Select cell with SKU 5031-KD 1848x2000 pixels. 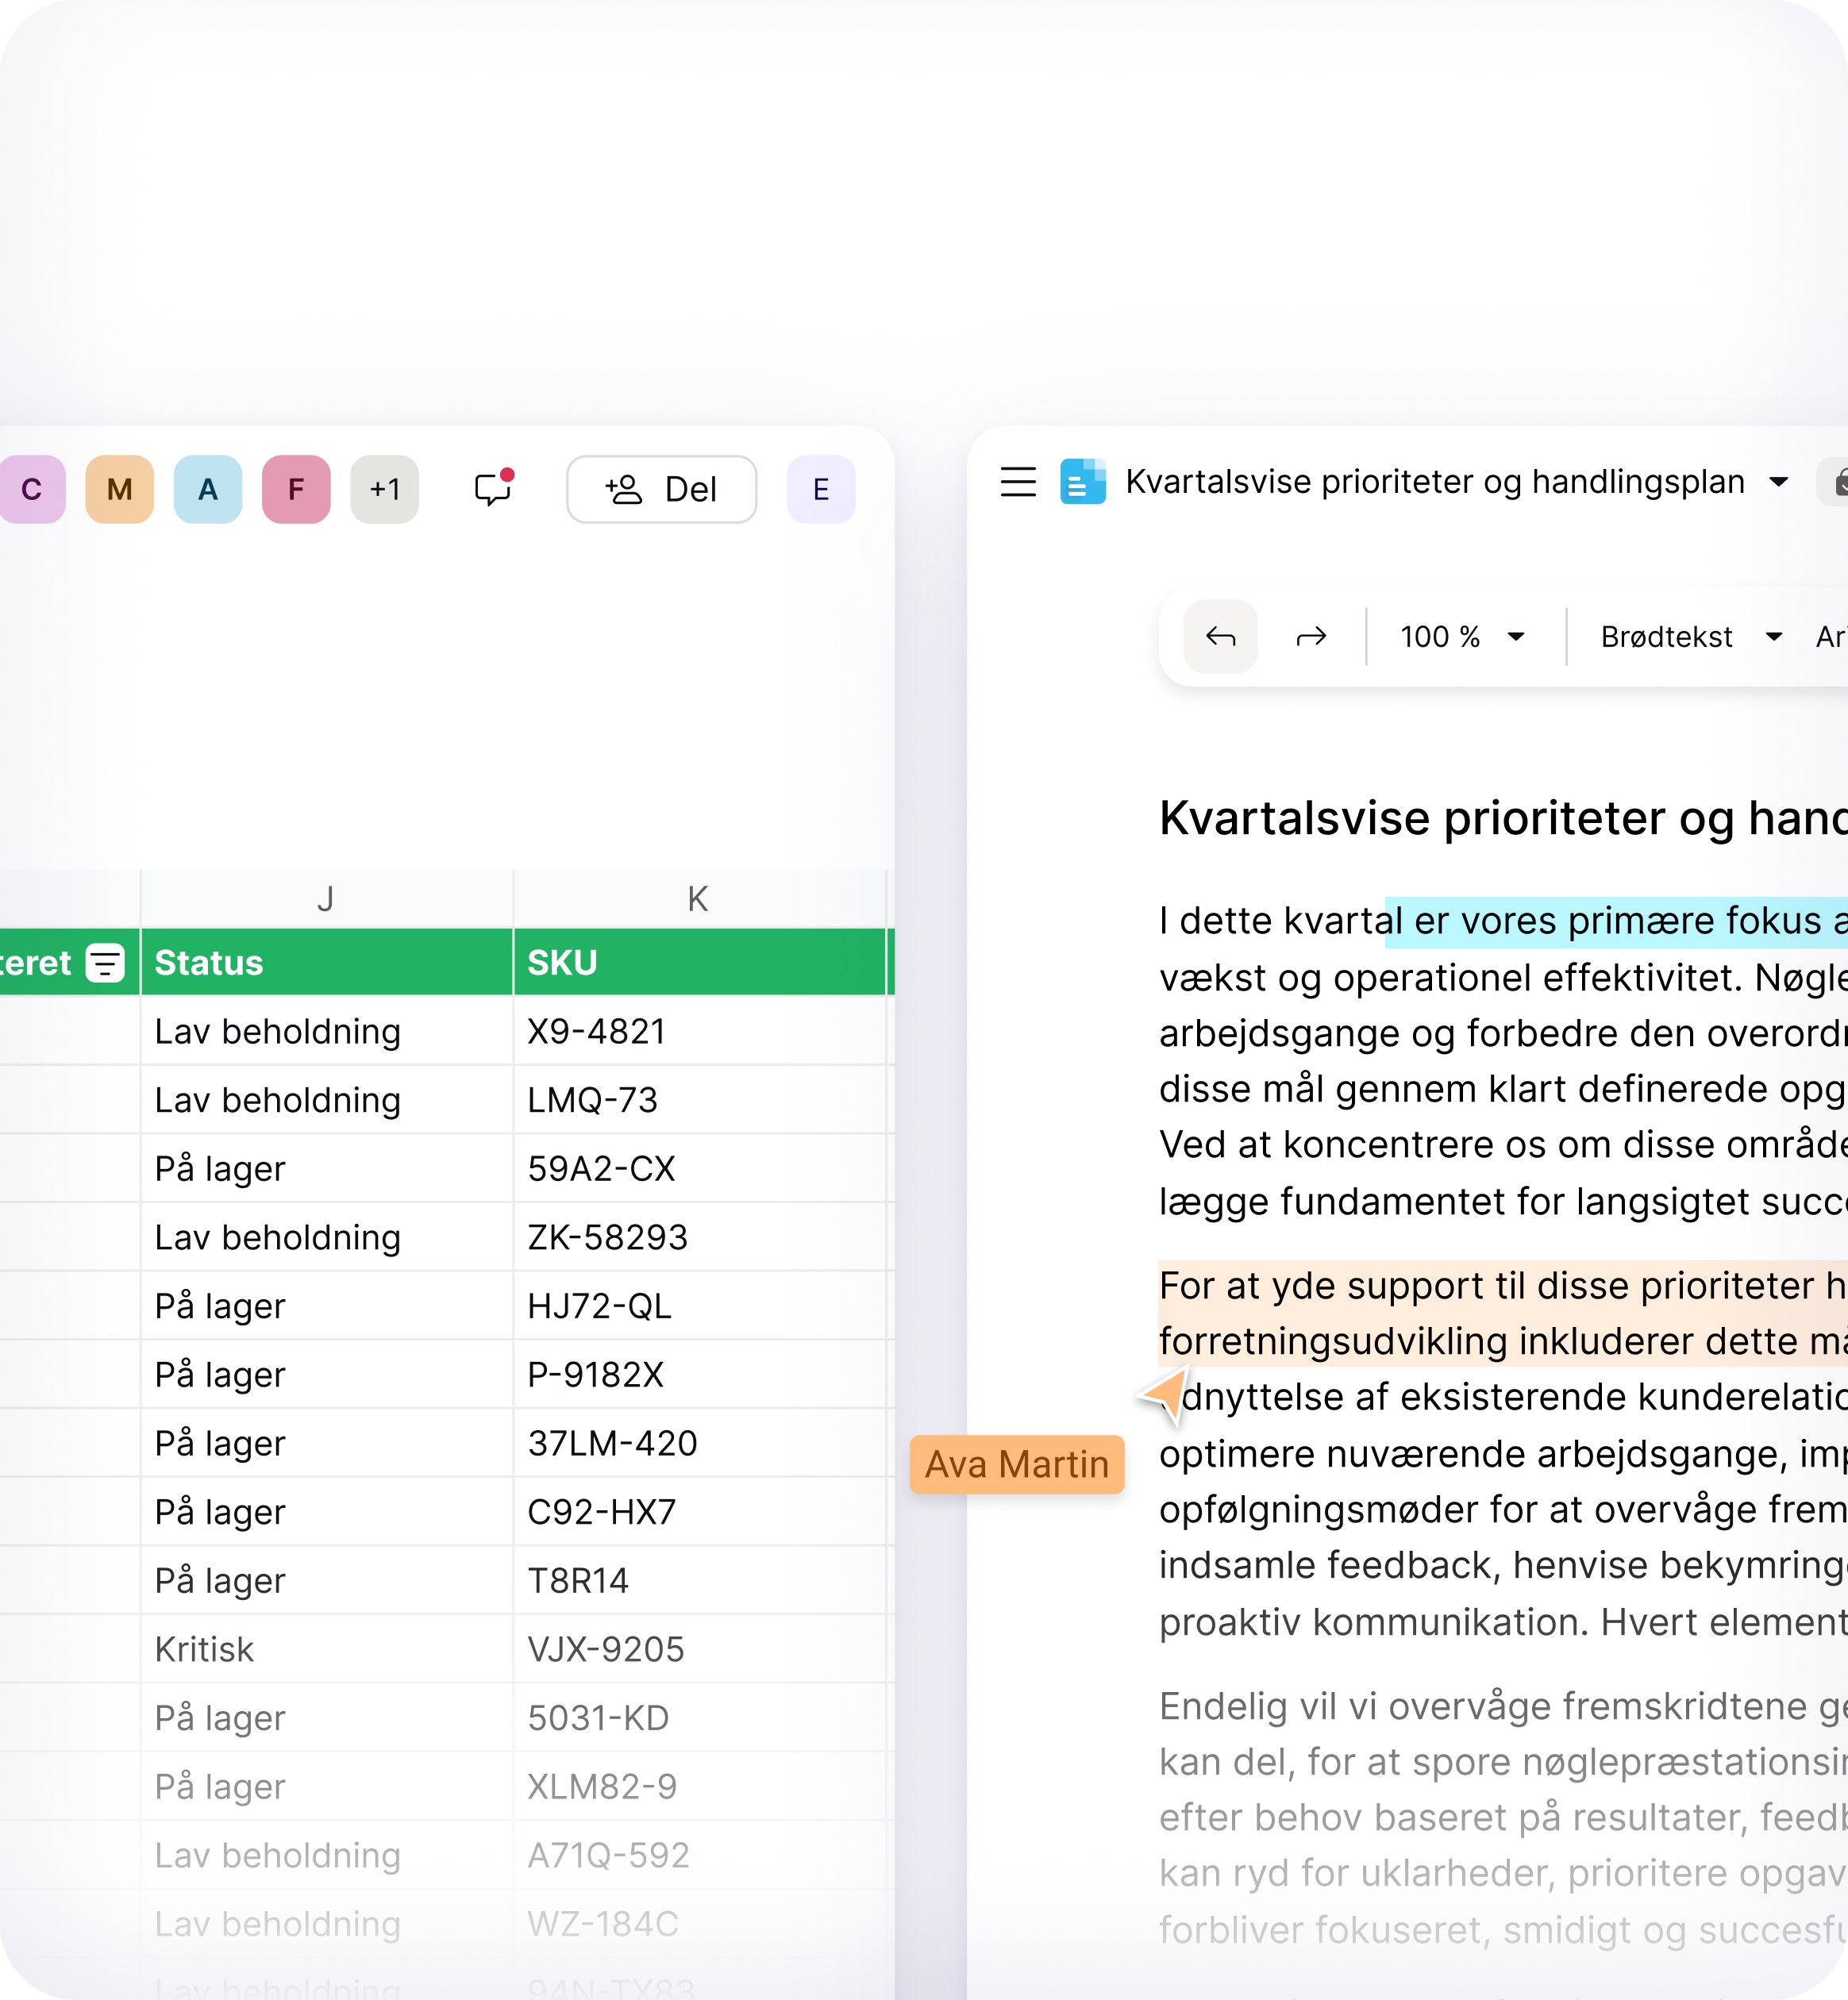click(699, 1718)
